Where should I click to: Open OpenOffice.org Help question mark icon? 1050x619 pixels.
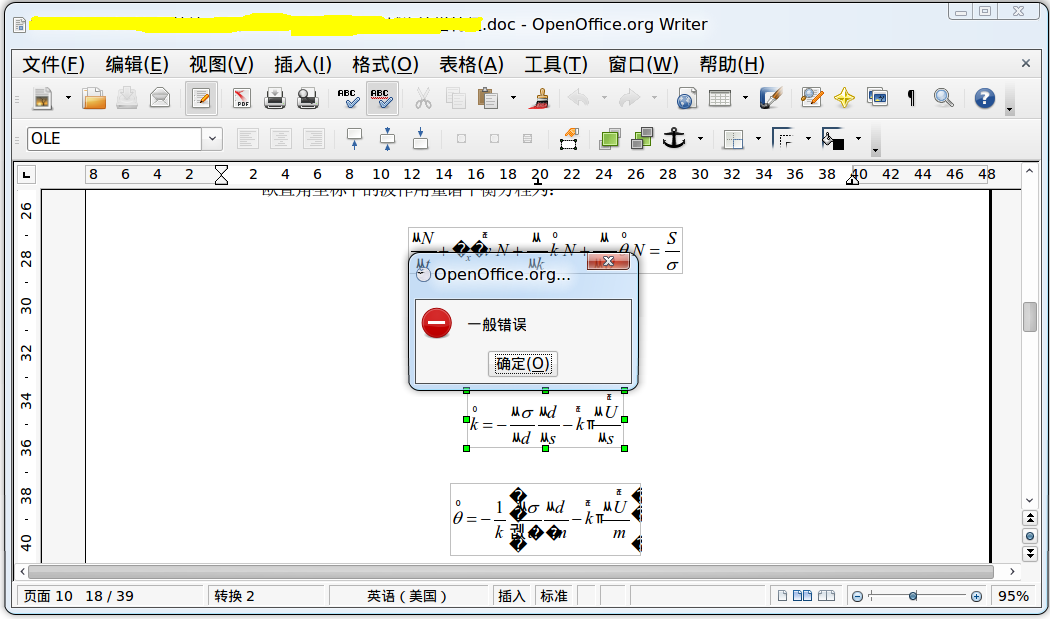tap(984, 98)
